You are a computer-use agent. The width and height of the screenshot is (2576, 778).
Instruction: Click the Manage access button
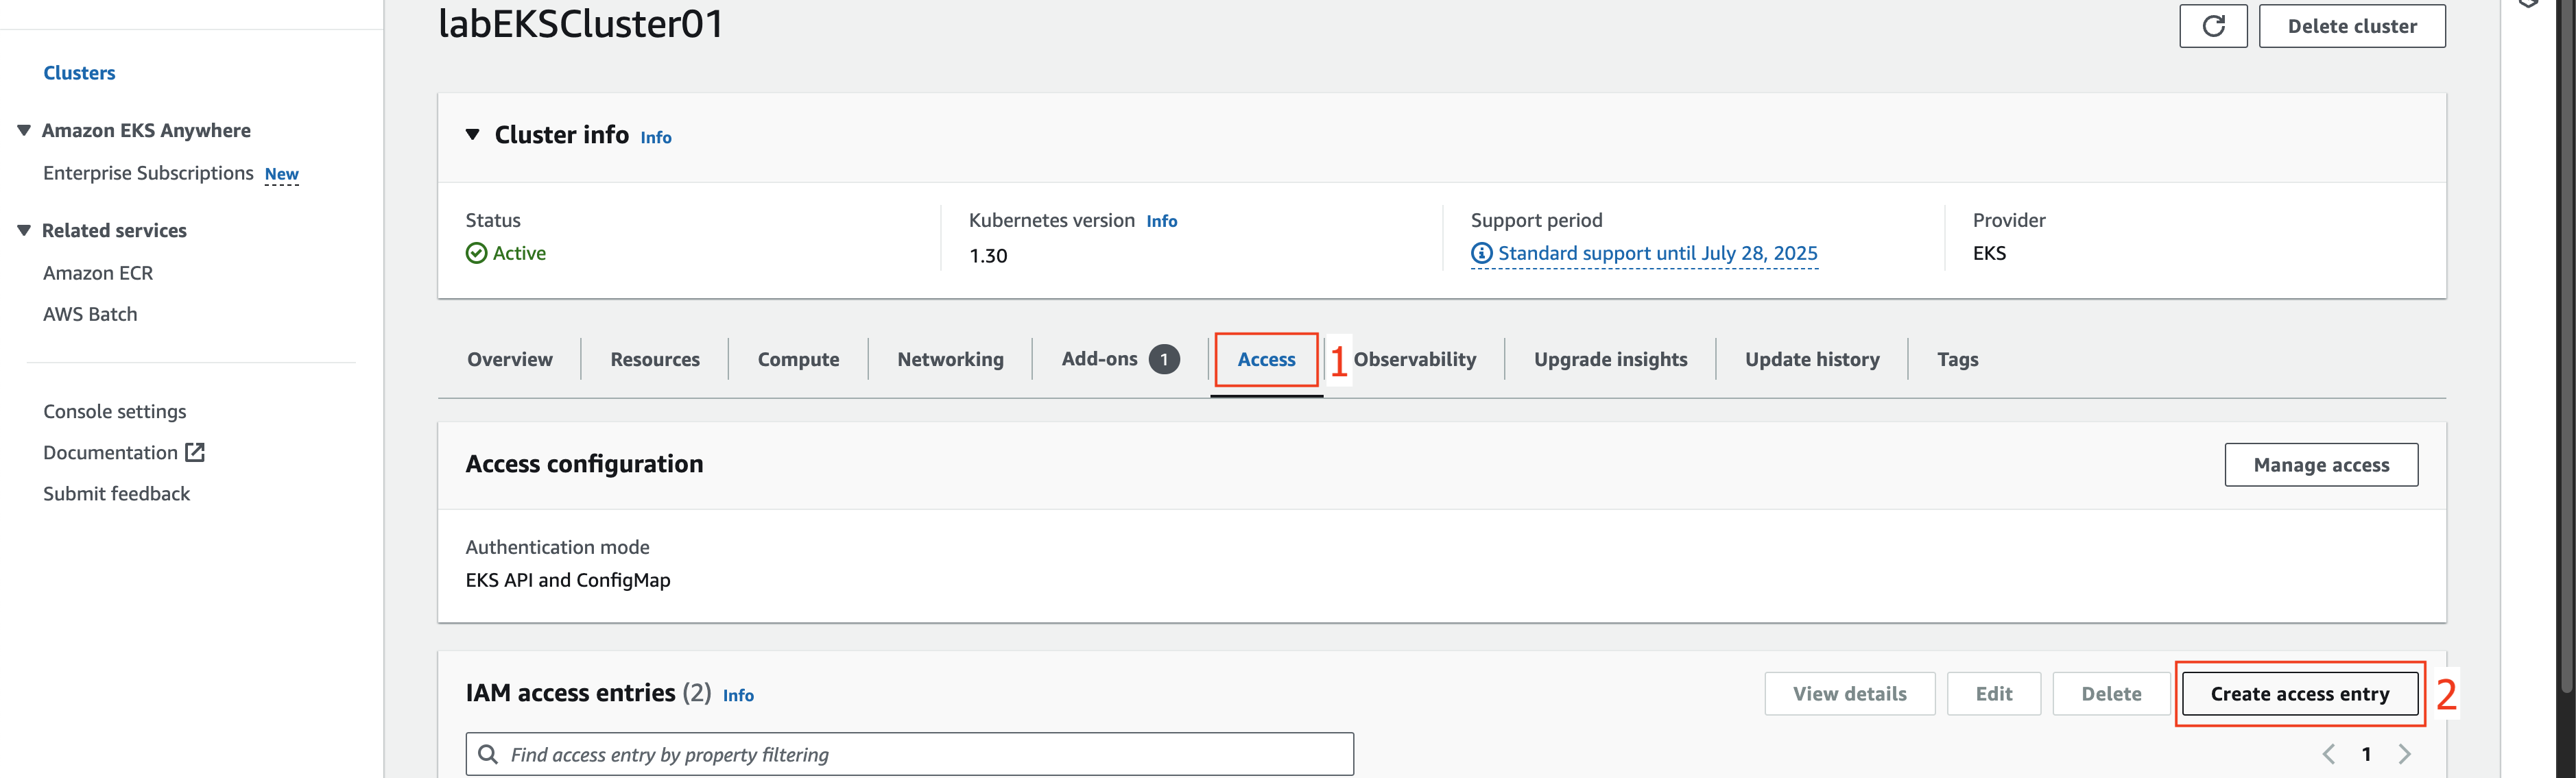pos(2321,465)
